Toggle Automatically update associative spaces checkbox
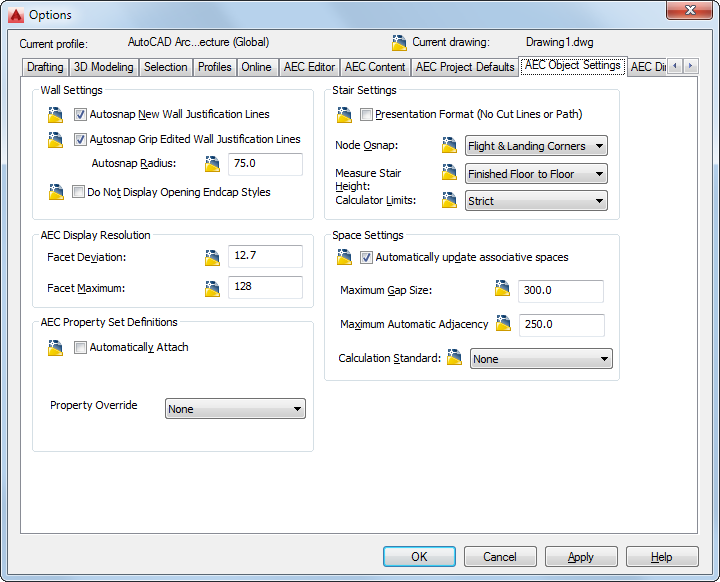Image resolution: width=720 pixels, height=582 pixels. (366, 257)
